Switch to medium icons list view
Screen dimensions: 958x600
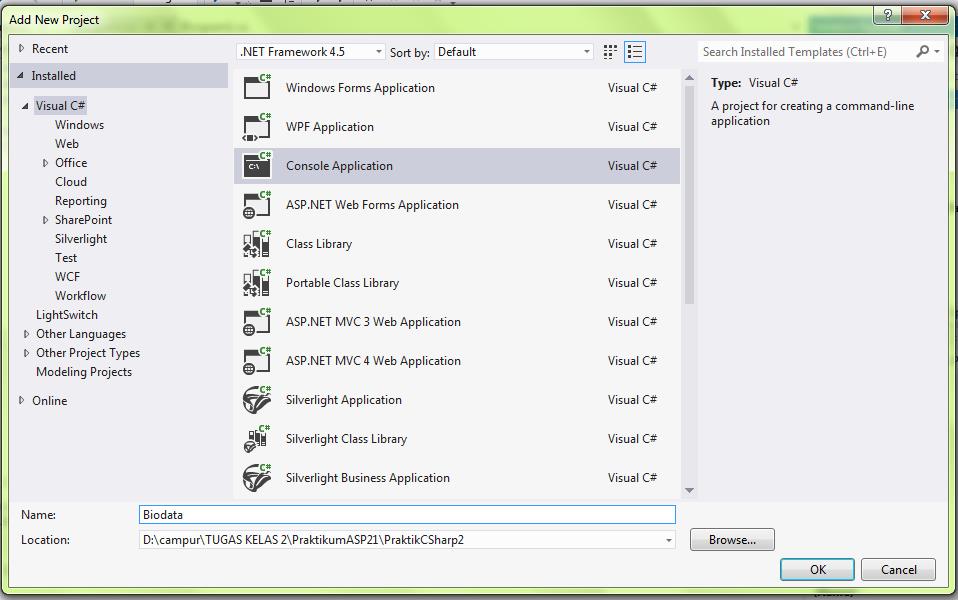click(635, 52)
